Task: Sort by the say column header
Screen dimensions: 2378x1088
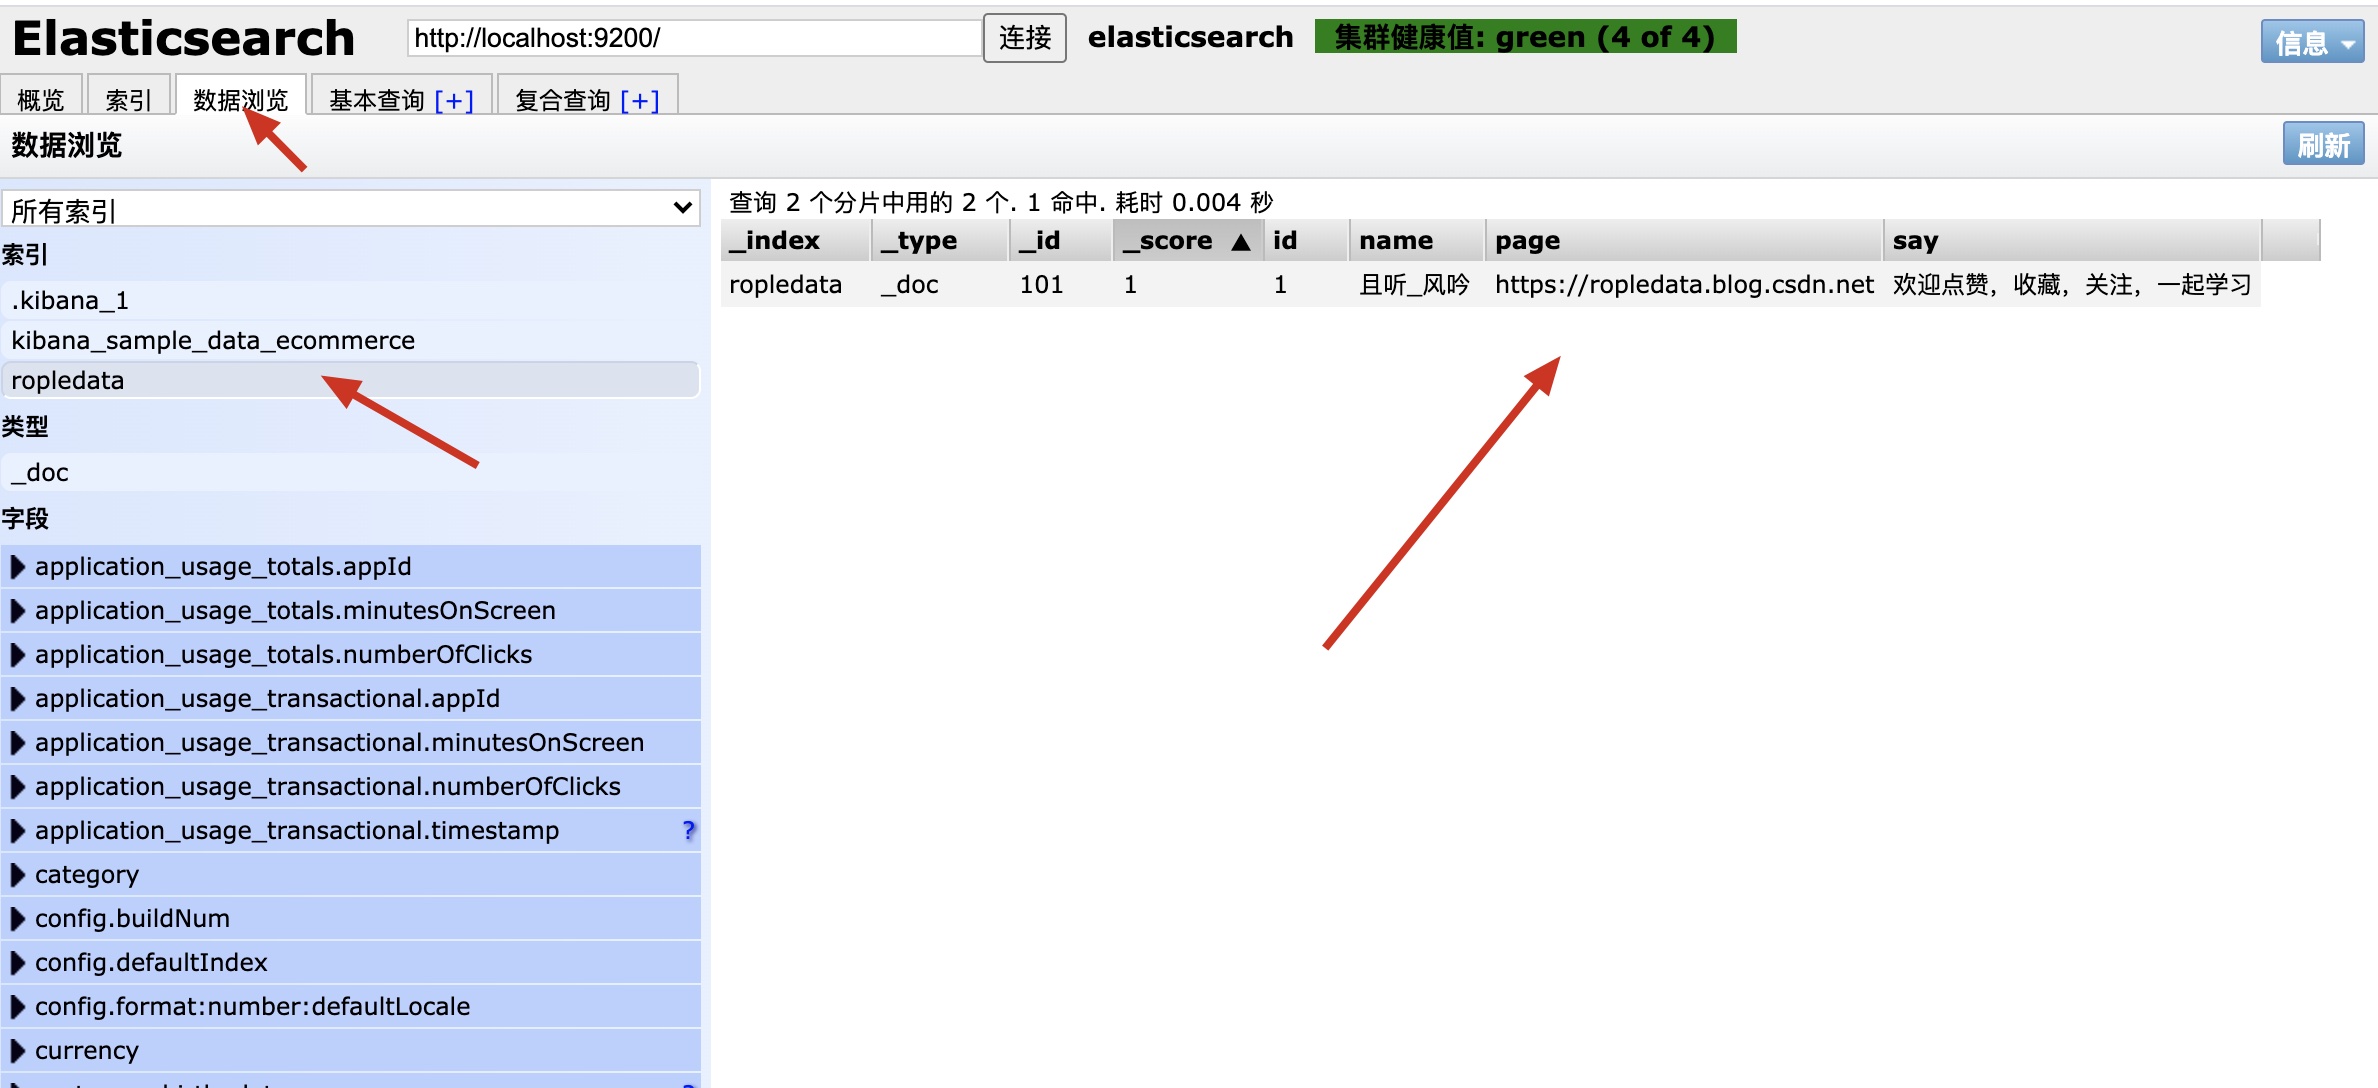Action: click(x=2072, y=240)
